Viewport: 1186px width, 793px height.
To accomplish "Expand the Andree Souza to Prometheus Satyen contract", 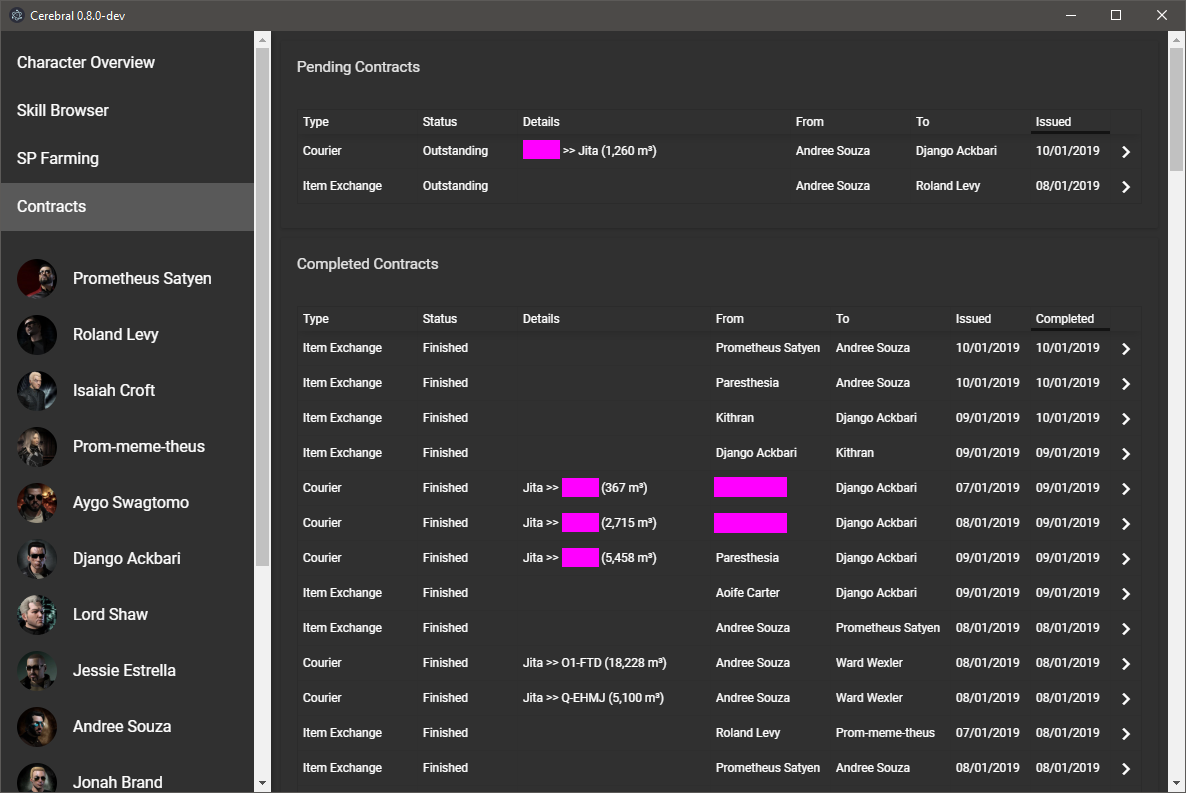I will tap(1125, 629).
